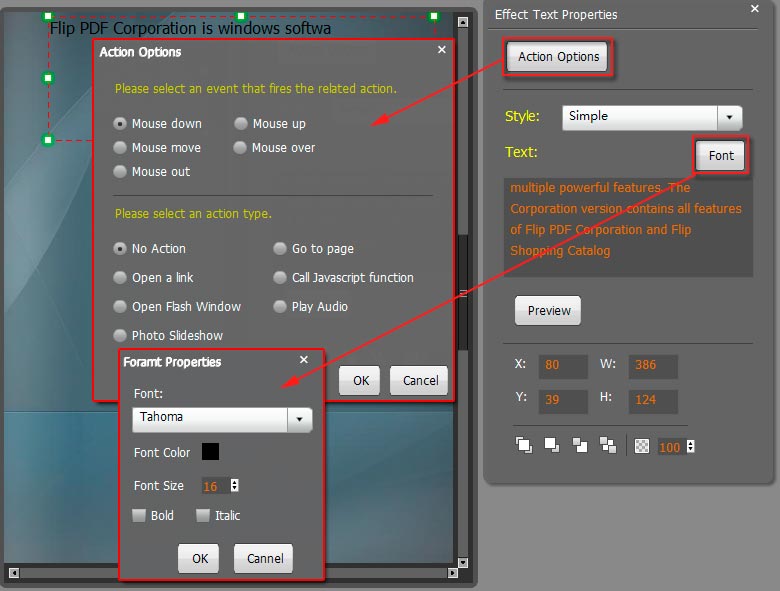Viewport: 780px width, 591px height.
Task: Click the X position input field
Action: [563, 366]
